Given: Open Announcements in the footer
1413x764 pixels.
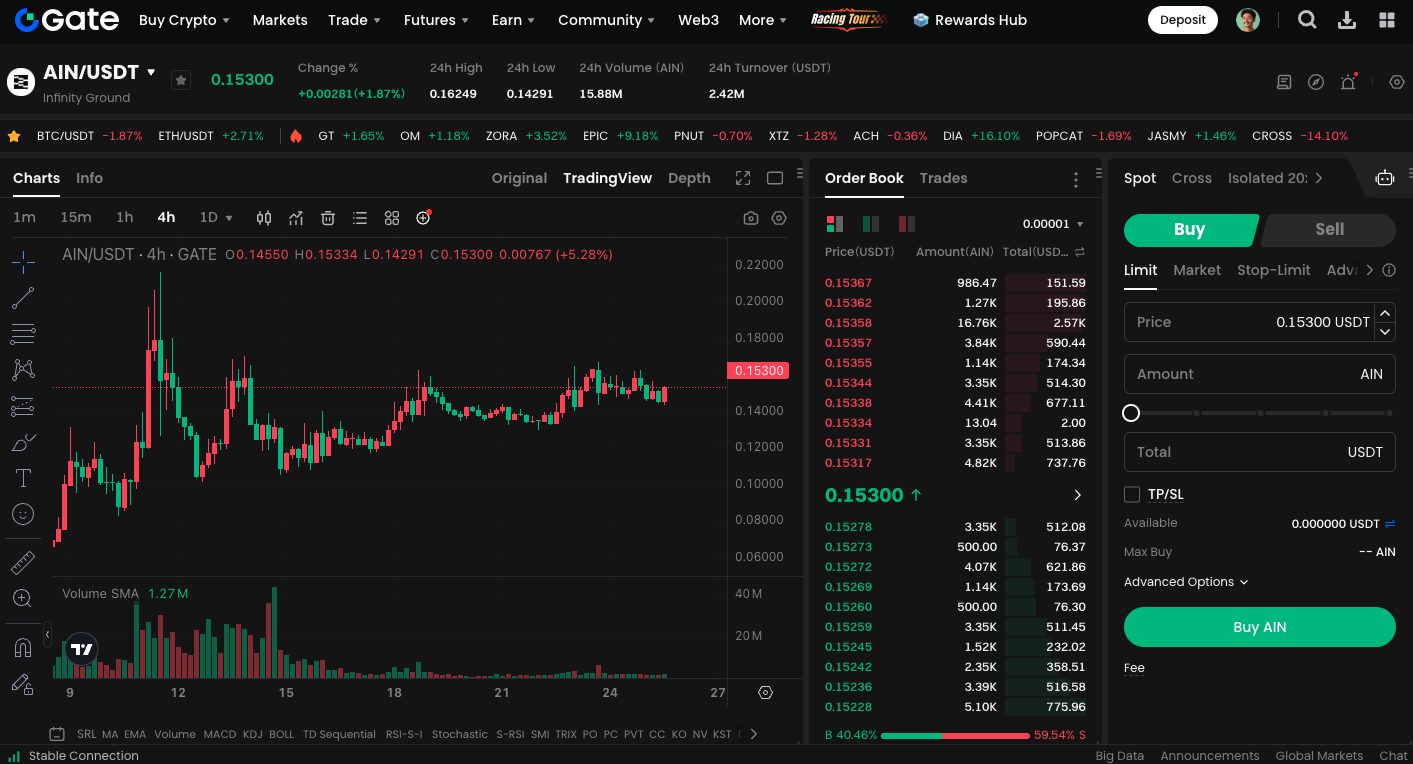Looking at the screenshot, I should pyautogui.click(x=1209, y=756).
